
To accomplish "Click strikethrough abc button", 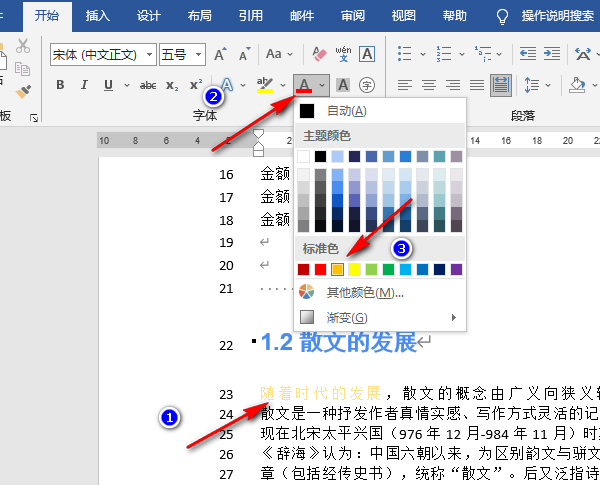I will pyautogui.click(x=148, y=85).
